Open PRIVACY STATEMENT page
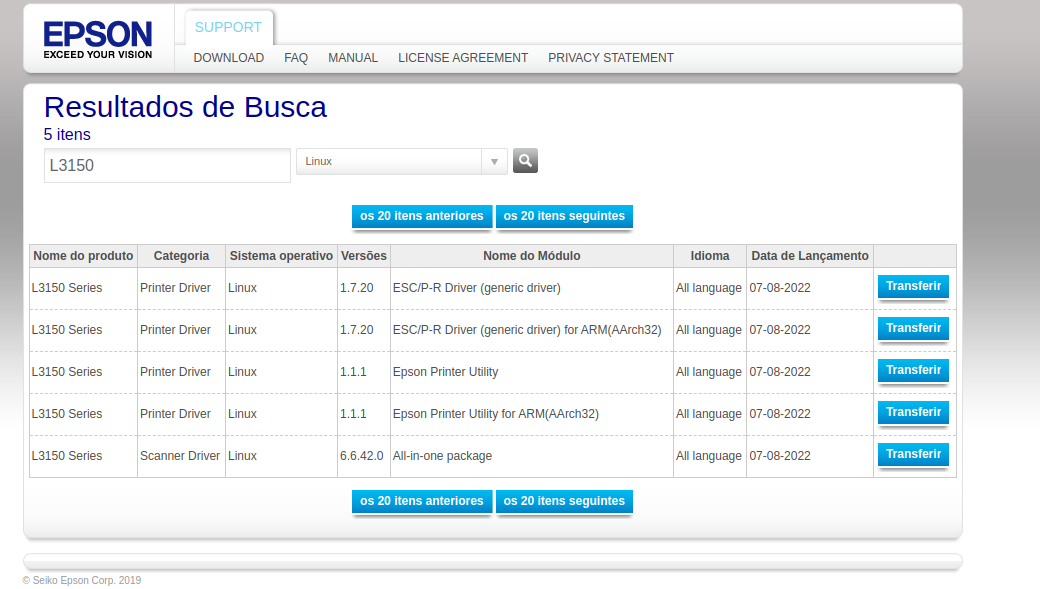Viewport: 1040px width, 589px height. [611, 58]
